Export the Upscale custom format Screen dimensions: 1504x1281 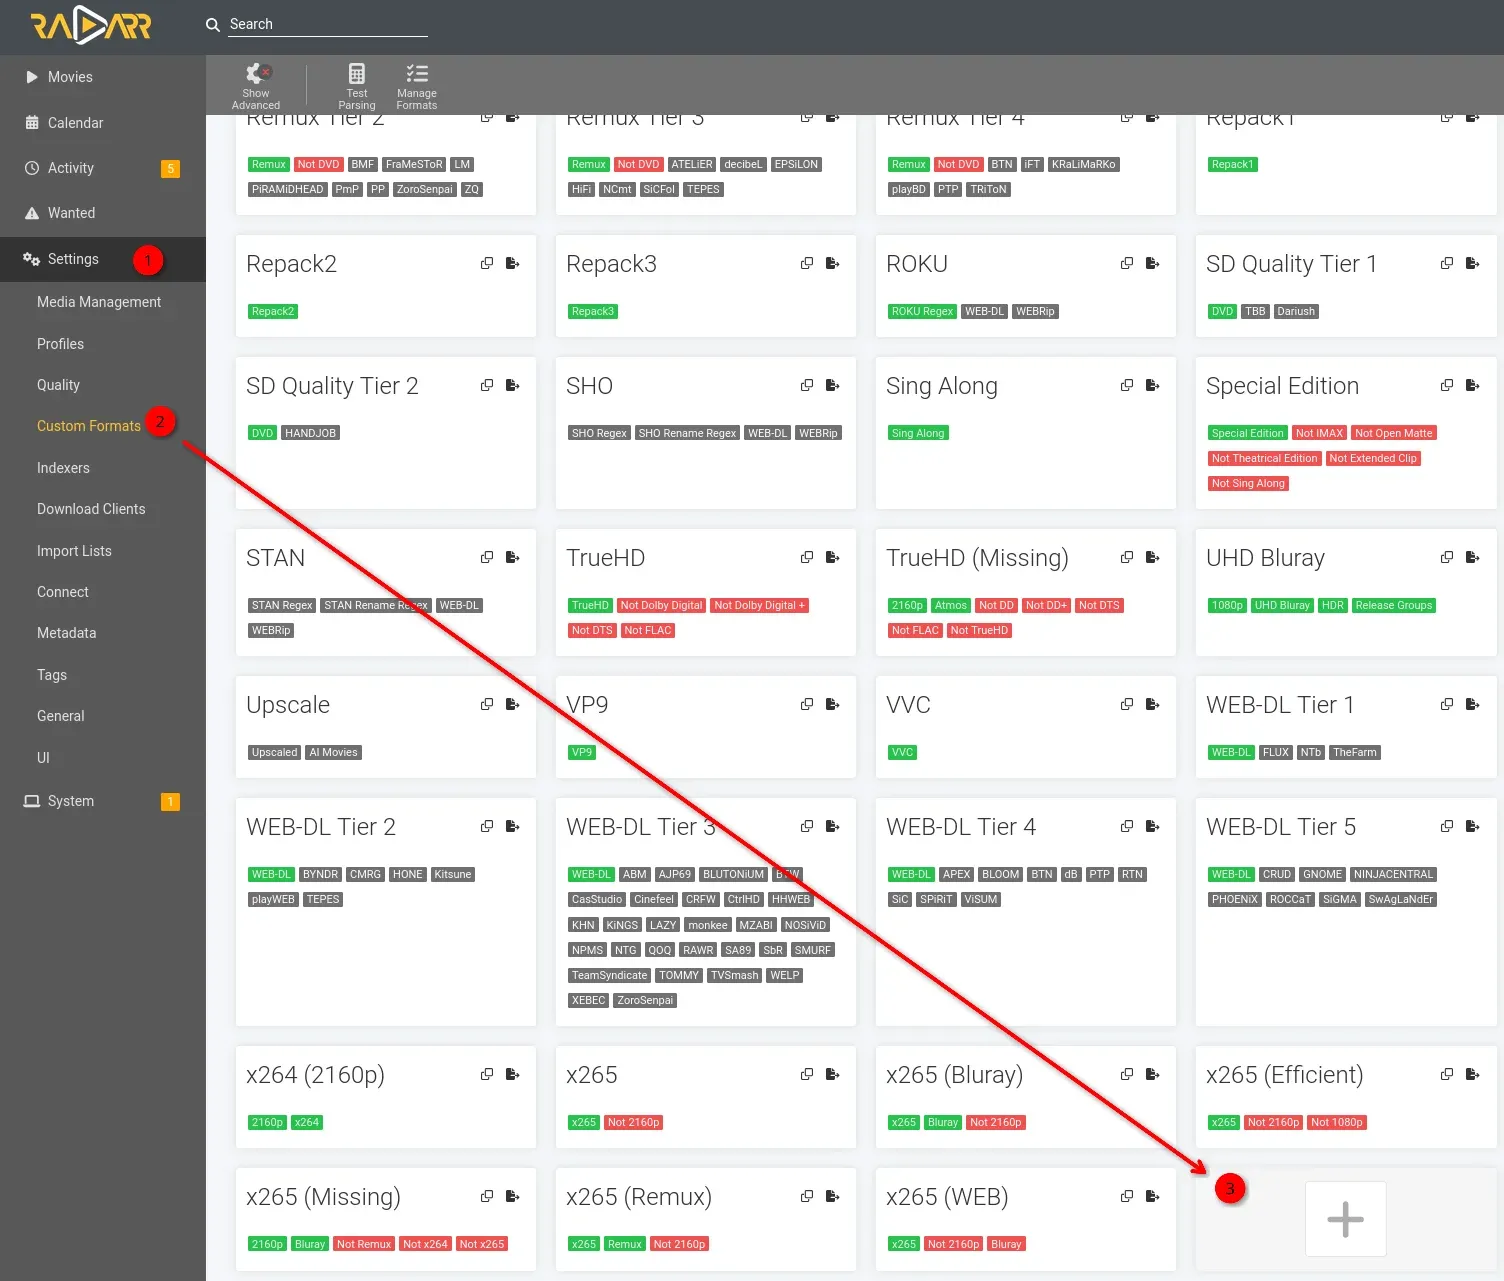[x=513, y=704]
